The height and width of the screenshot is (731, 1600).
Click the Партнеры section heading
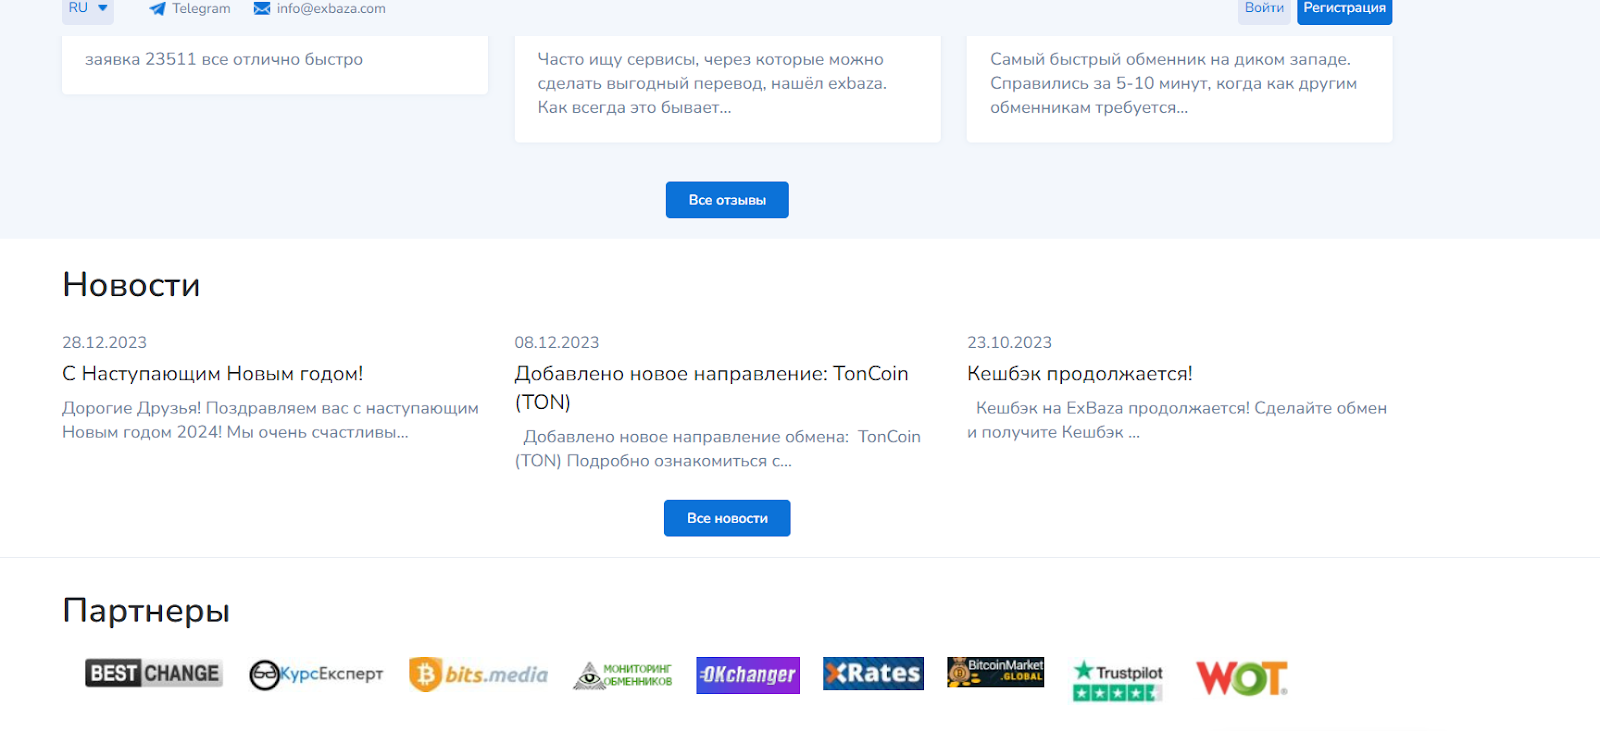(x=146, y=611)
